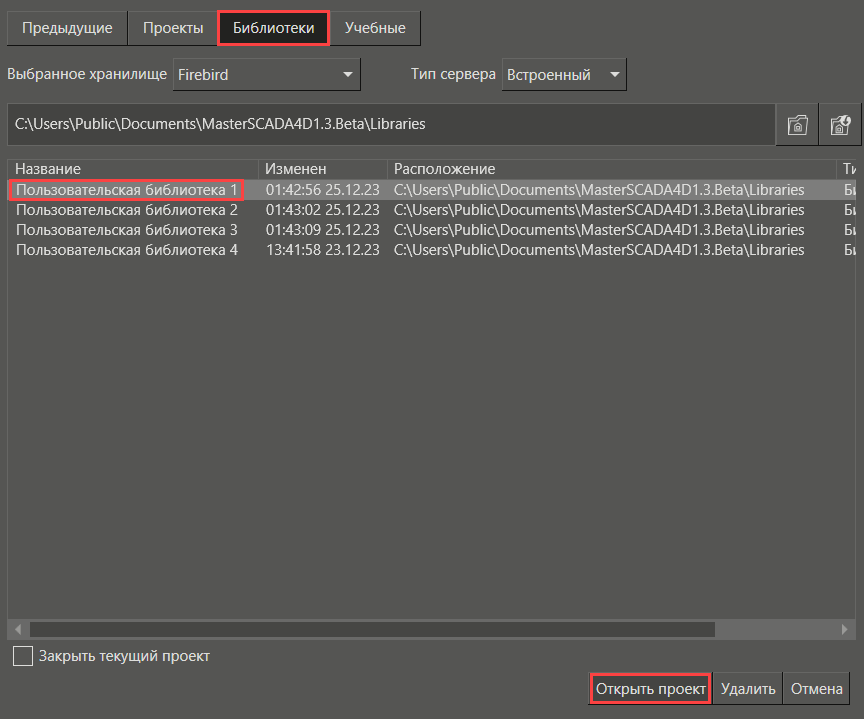
Task: Open the Проекты tab
Action: [x=173, y=28]
